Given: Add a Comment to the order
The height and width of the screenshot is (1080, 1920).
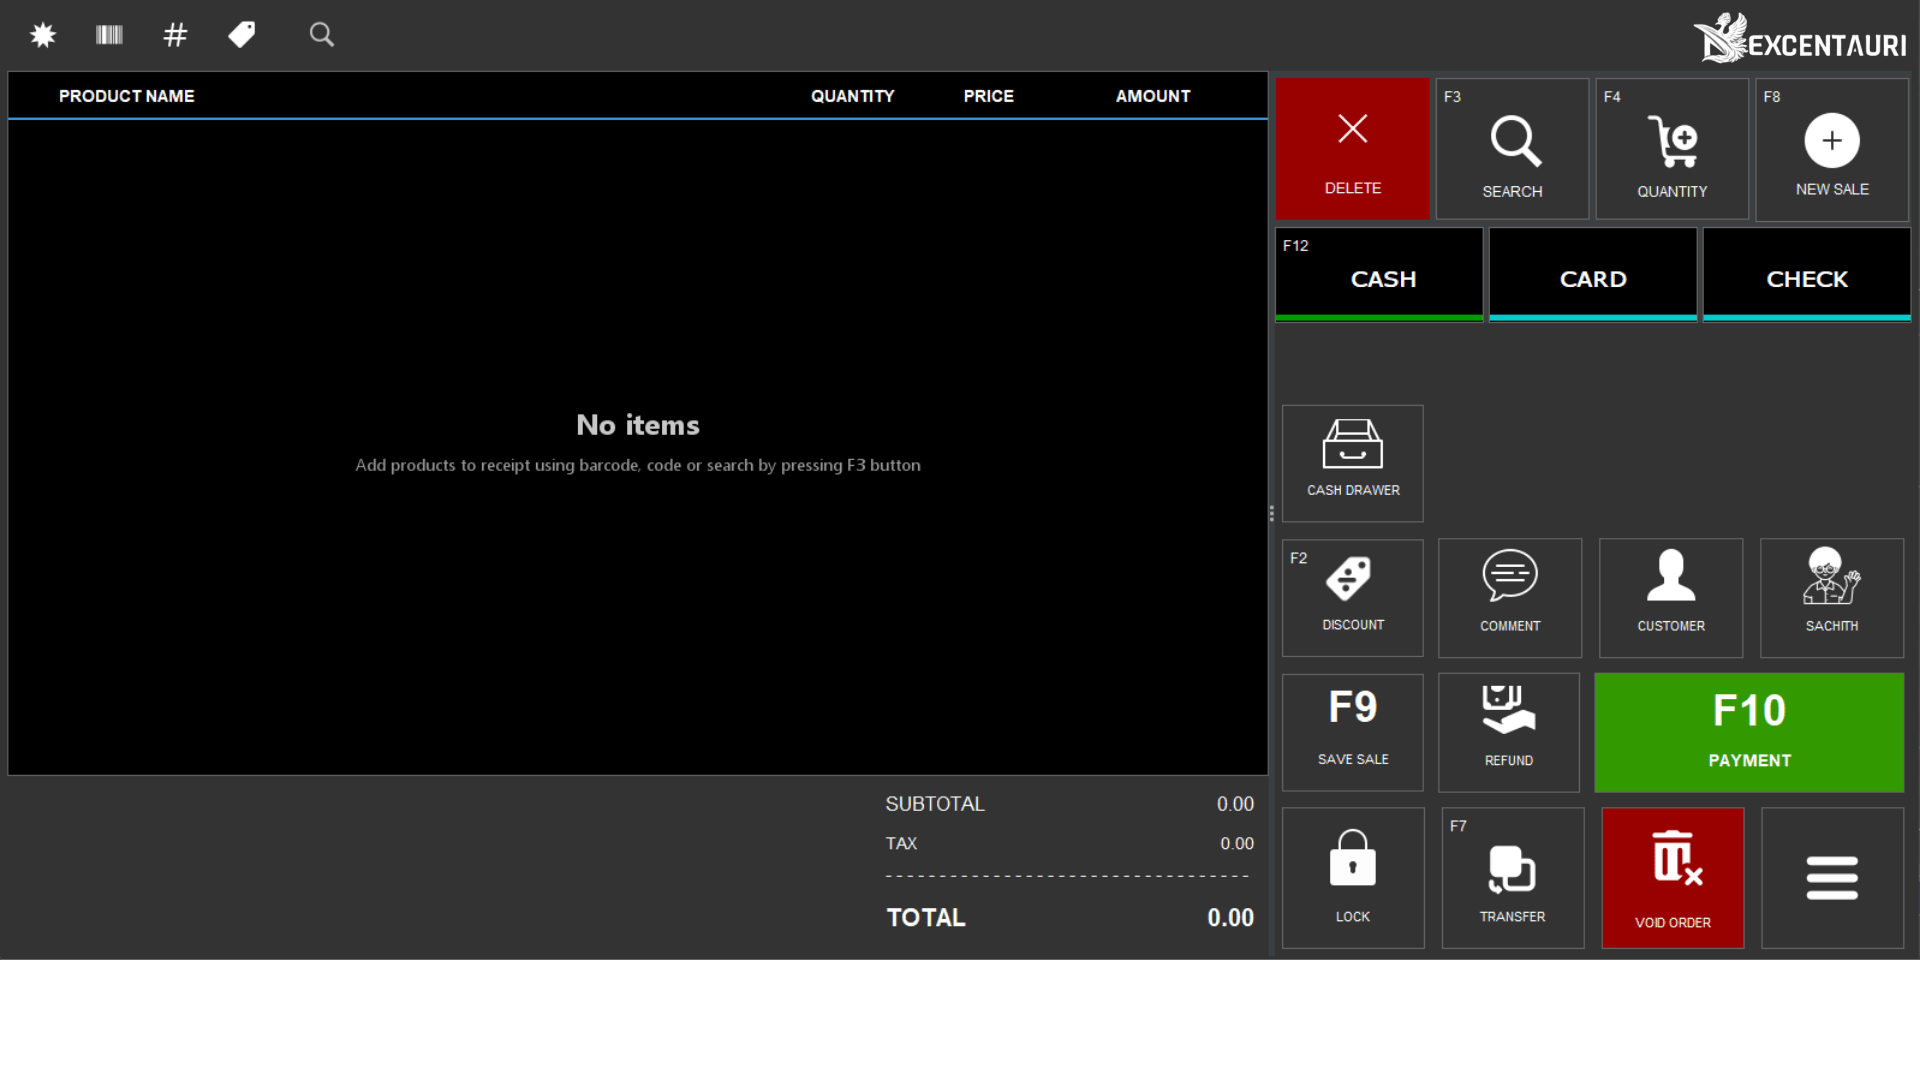Looking at the screenshot, I should tap(1510, 598).
